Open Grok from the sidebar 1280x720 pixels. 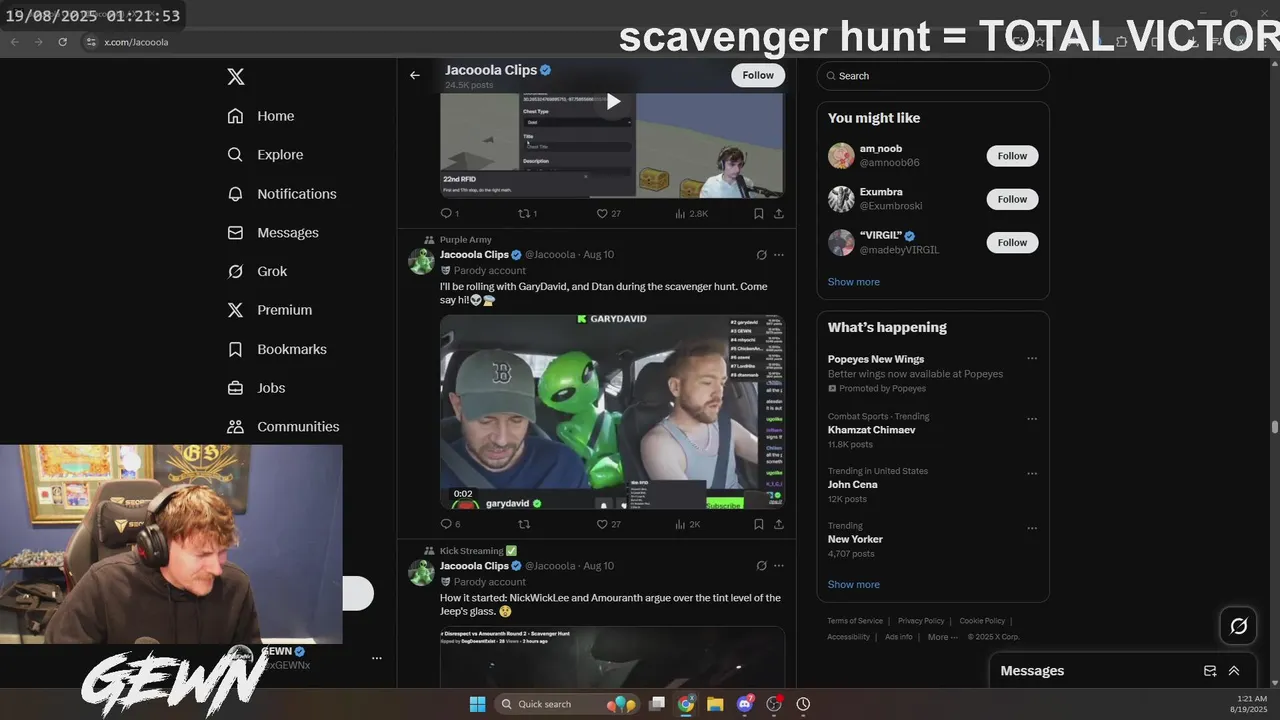pos(257,272)
